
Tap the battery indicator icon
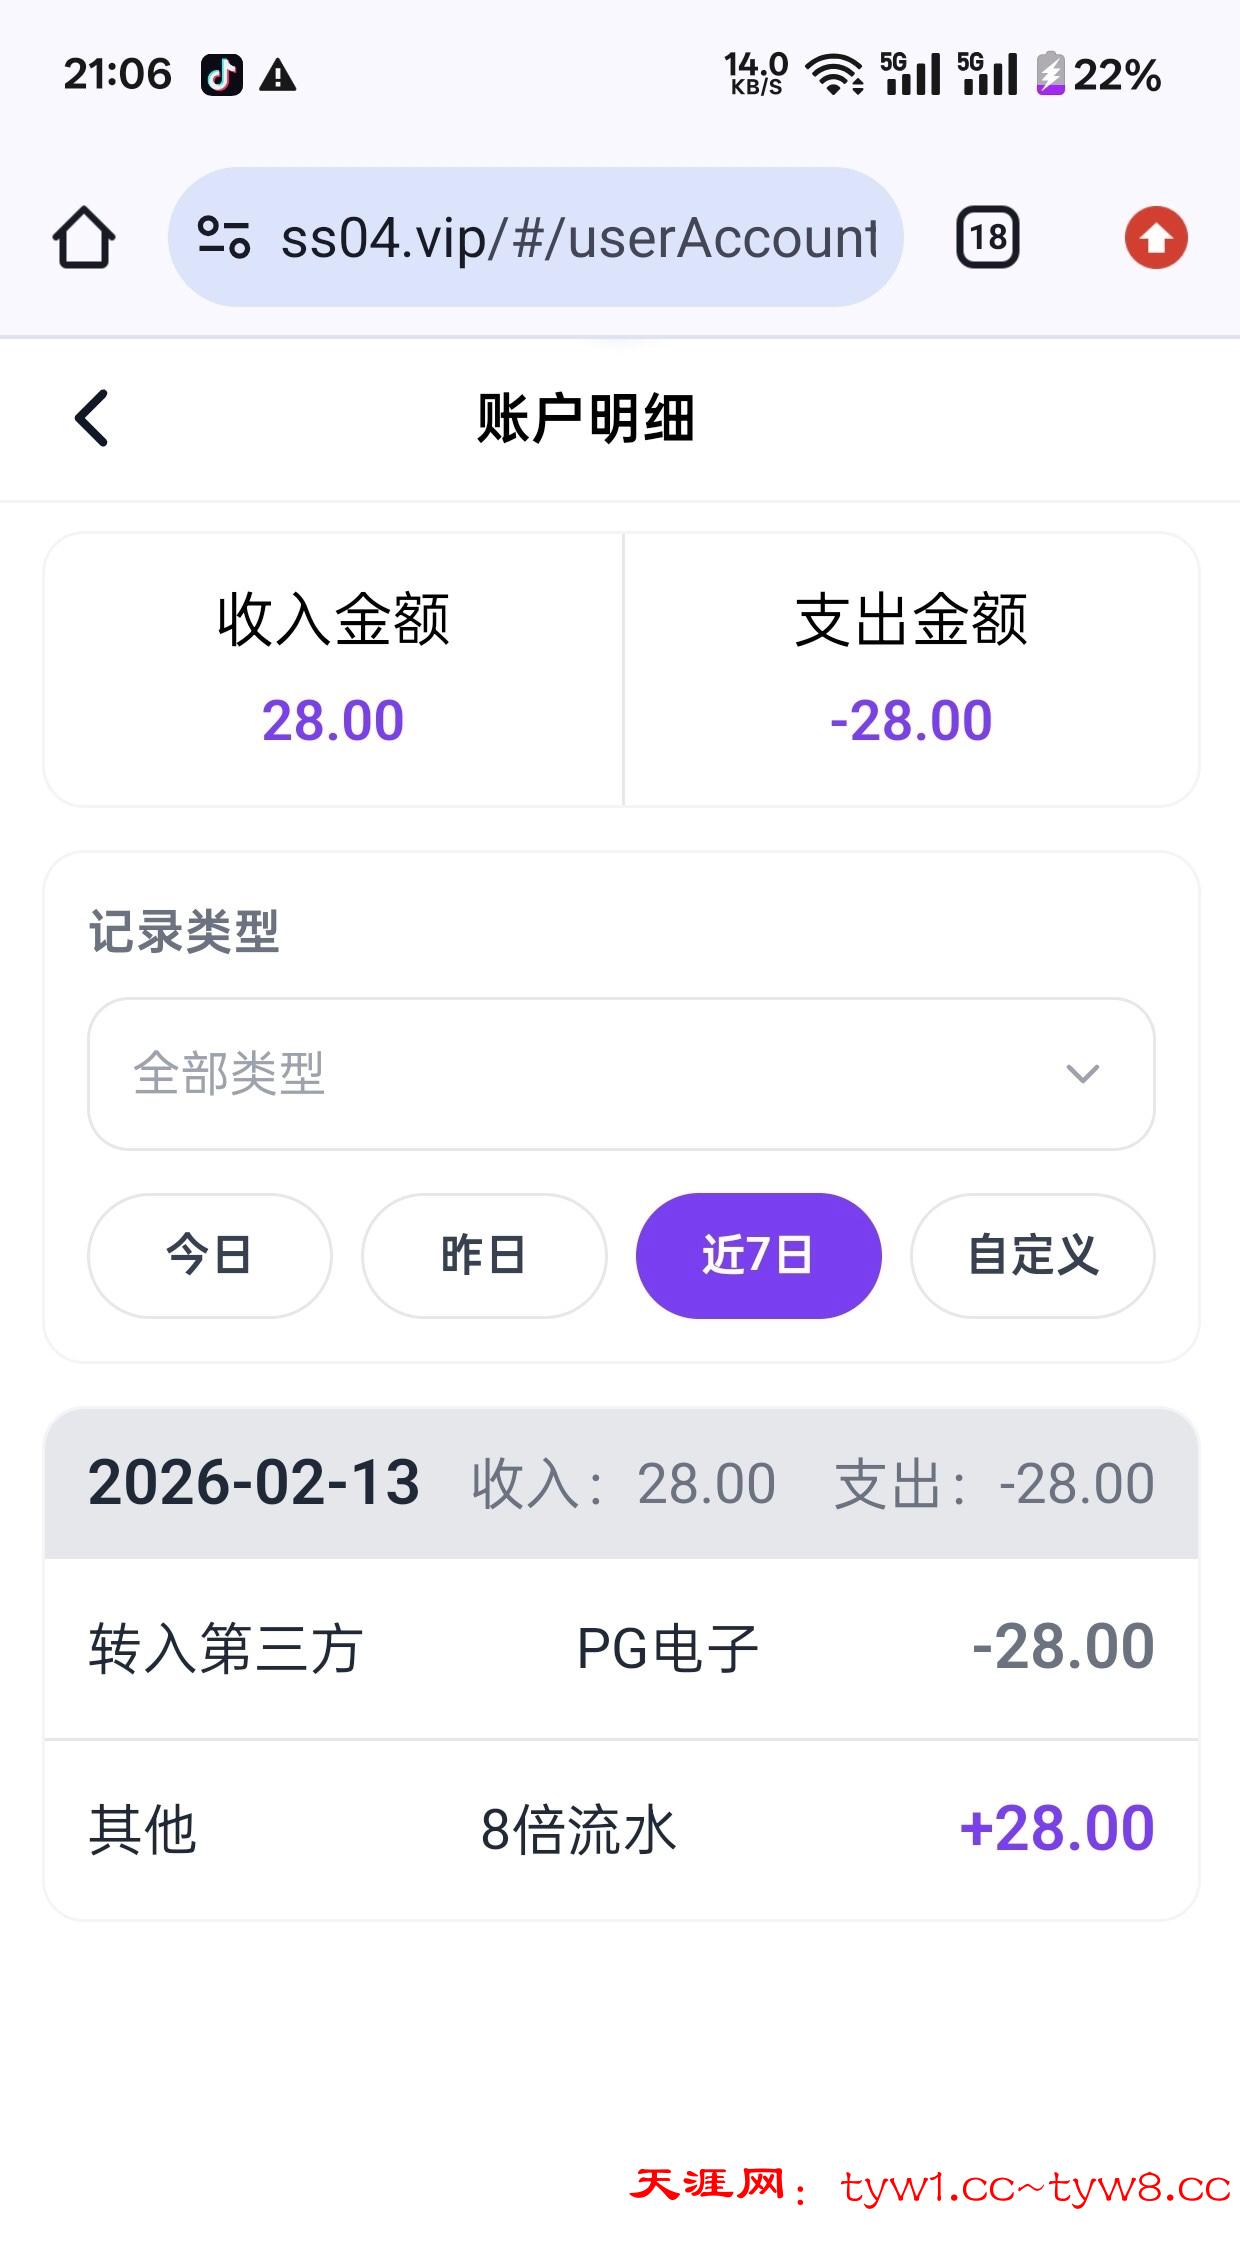tap(1050, 75)
